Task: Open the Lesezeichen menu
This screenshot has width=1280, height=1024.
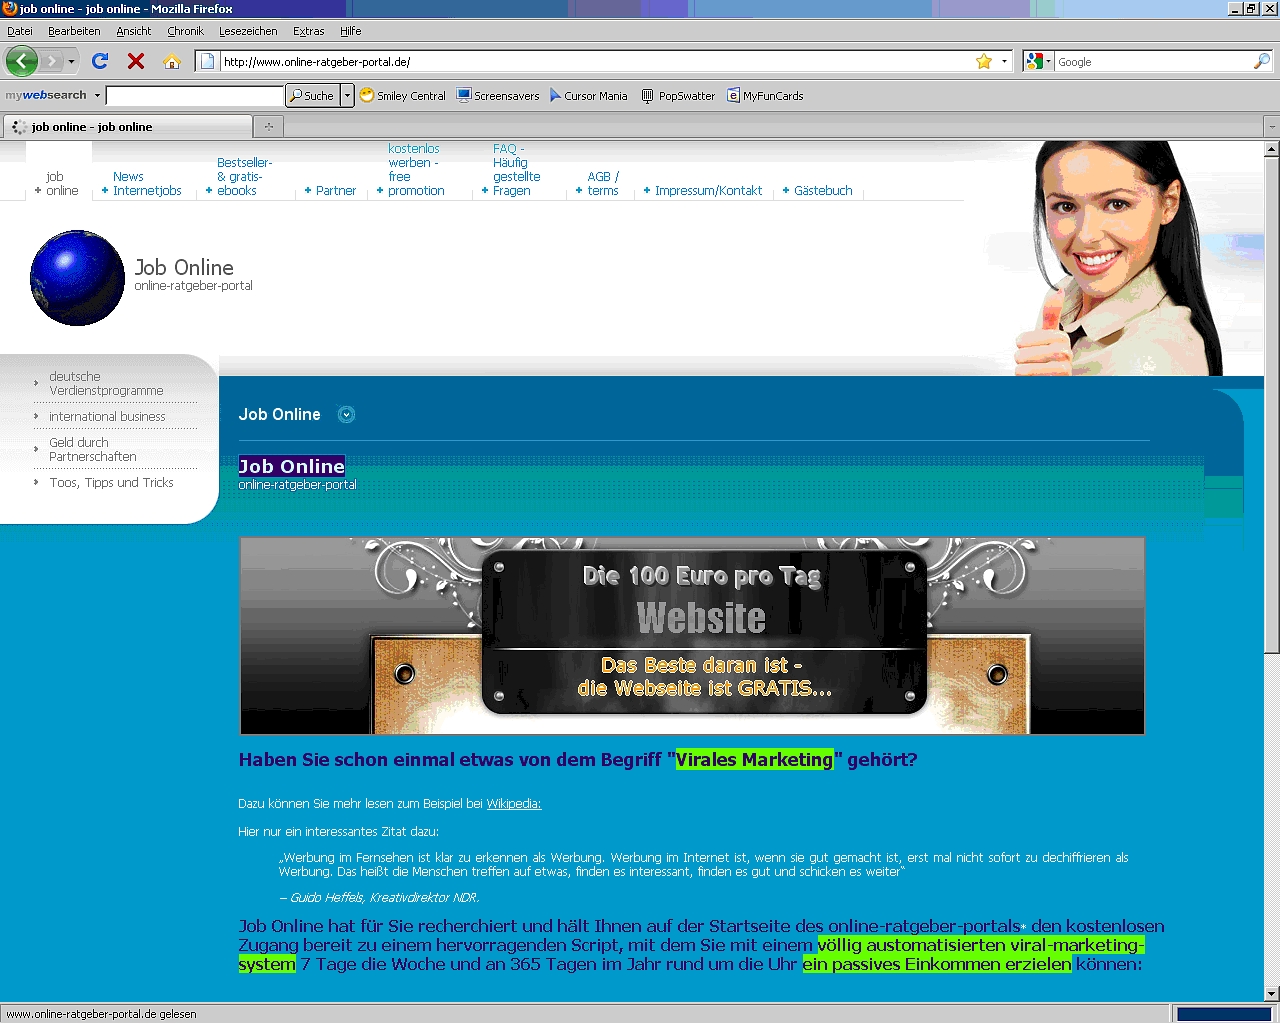Action: pos(248,31)
